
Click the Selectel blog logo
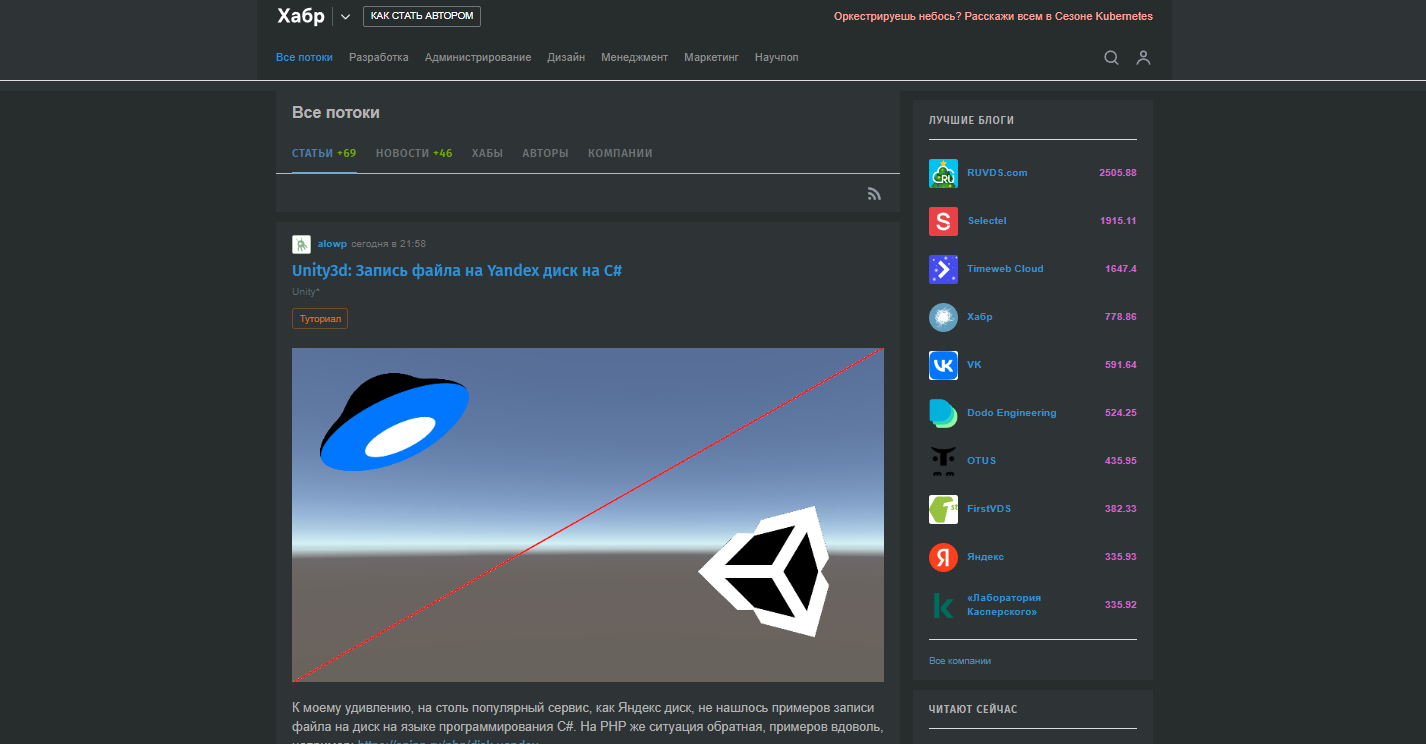(943, 221)
